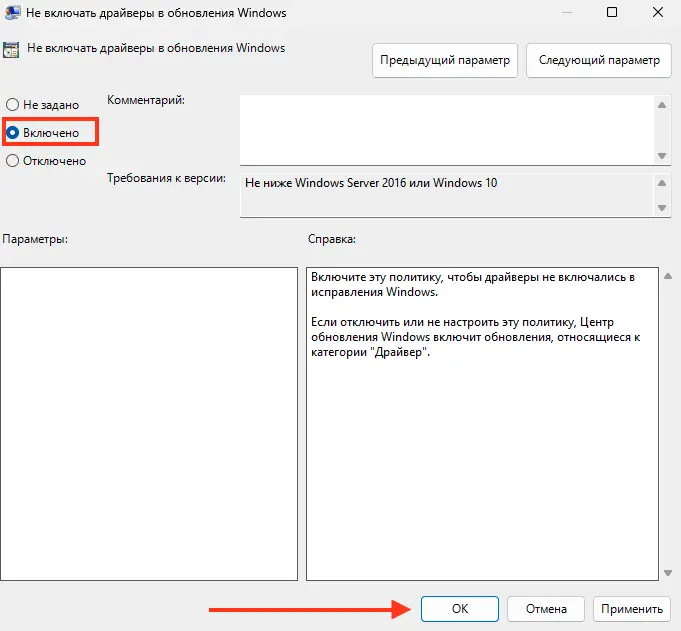Maximize the policy settings window
Viewport: 681px width, 631px height.
[612, 12]
